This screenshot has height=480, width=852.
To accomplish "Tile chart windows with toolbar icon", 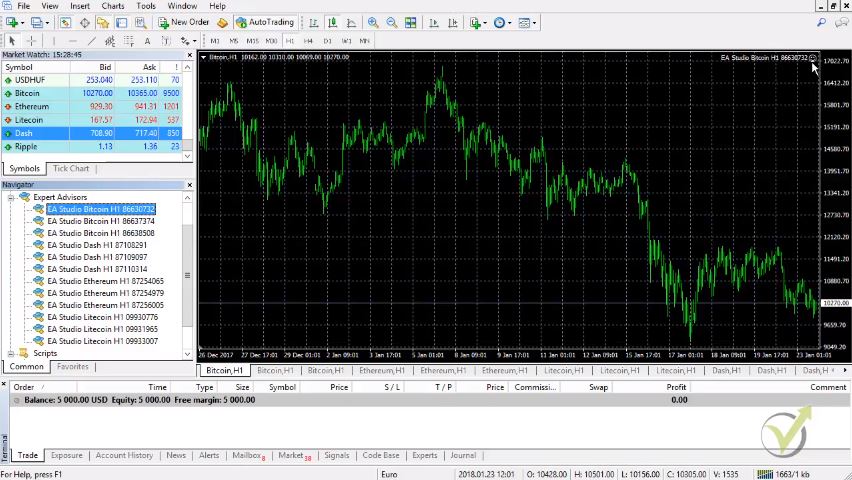I will pyautogui.click(x=411, y=23).
